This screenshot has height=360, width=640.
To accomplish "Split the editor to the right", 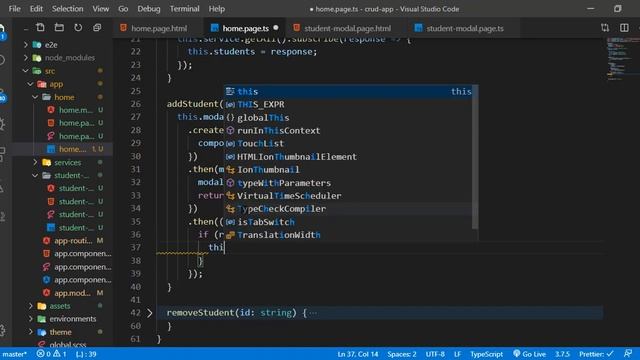I will pos(624,28).
